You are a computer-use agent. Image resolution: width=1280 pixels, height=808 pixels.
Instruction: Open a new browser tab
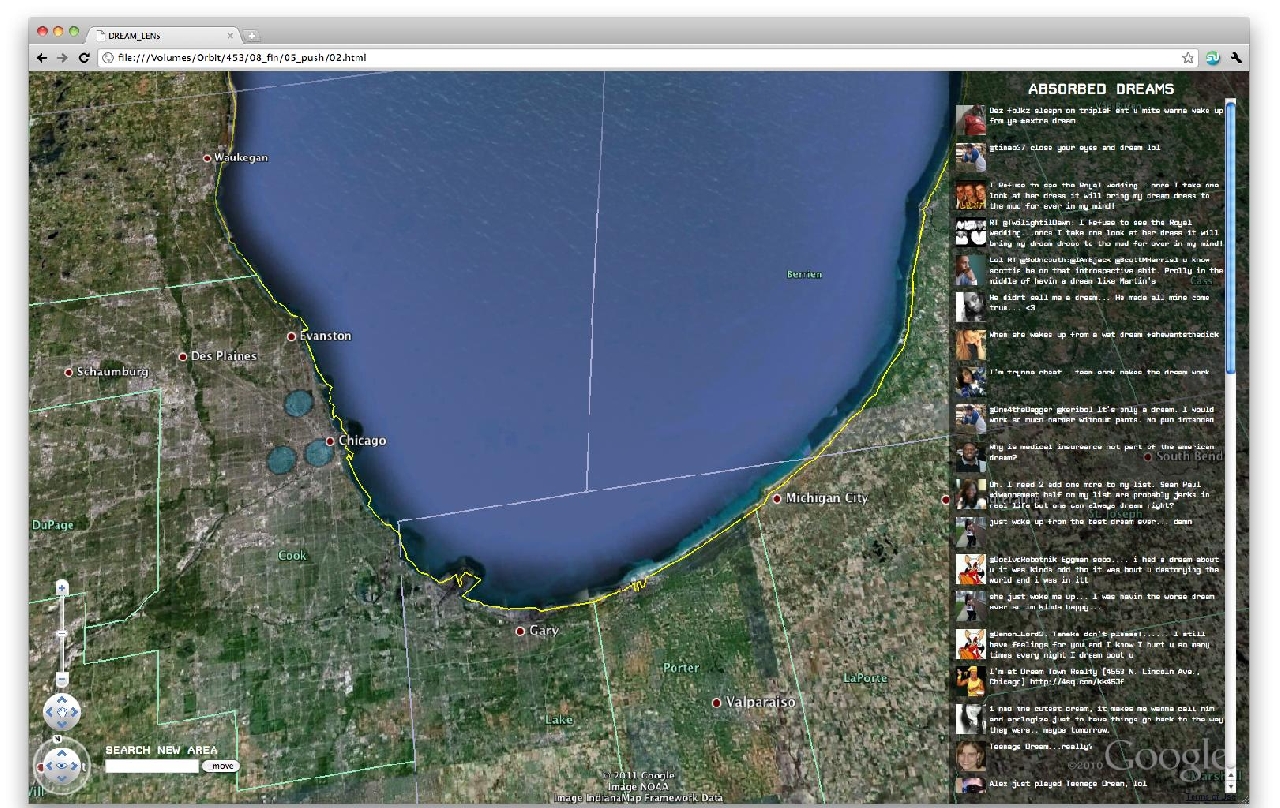252,36
